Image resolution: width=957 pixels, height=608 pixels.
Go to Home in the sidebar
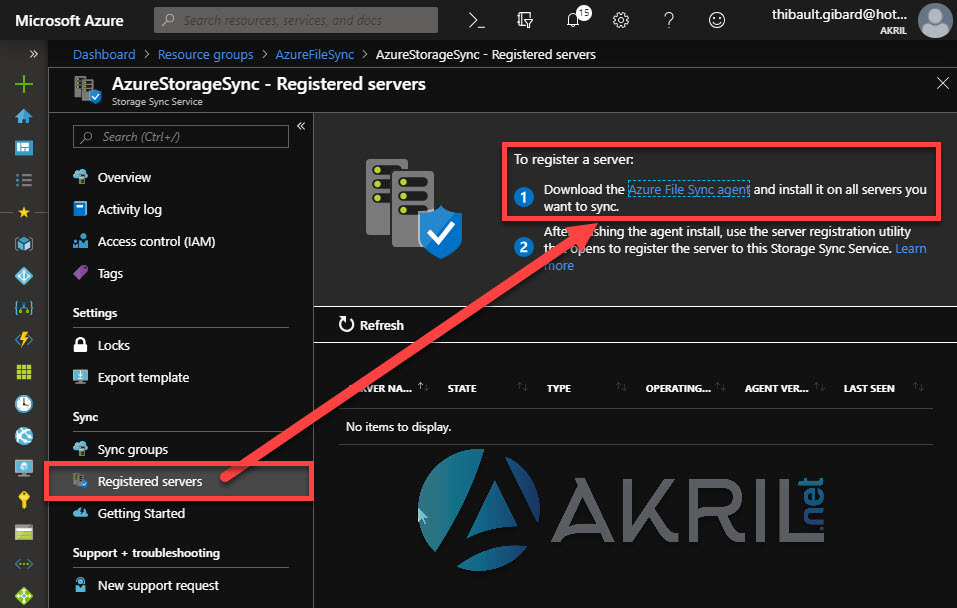[x=24, y=116]
